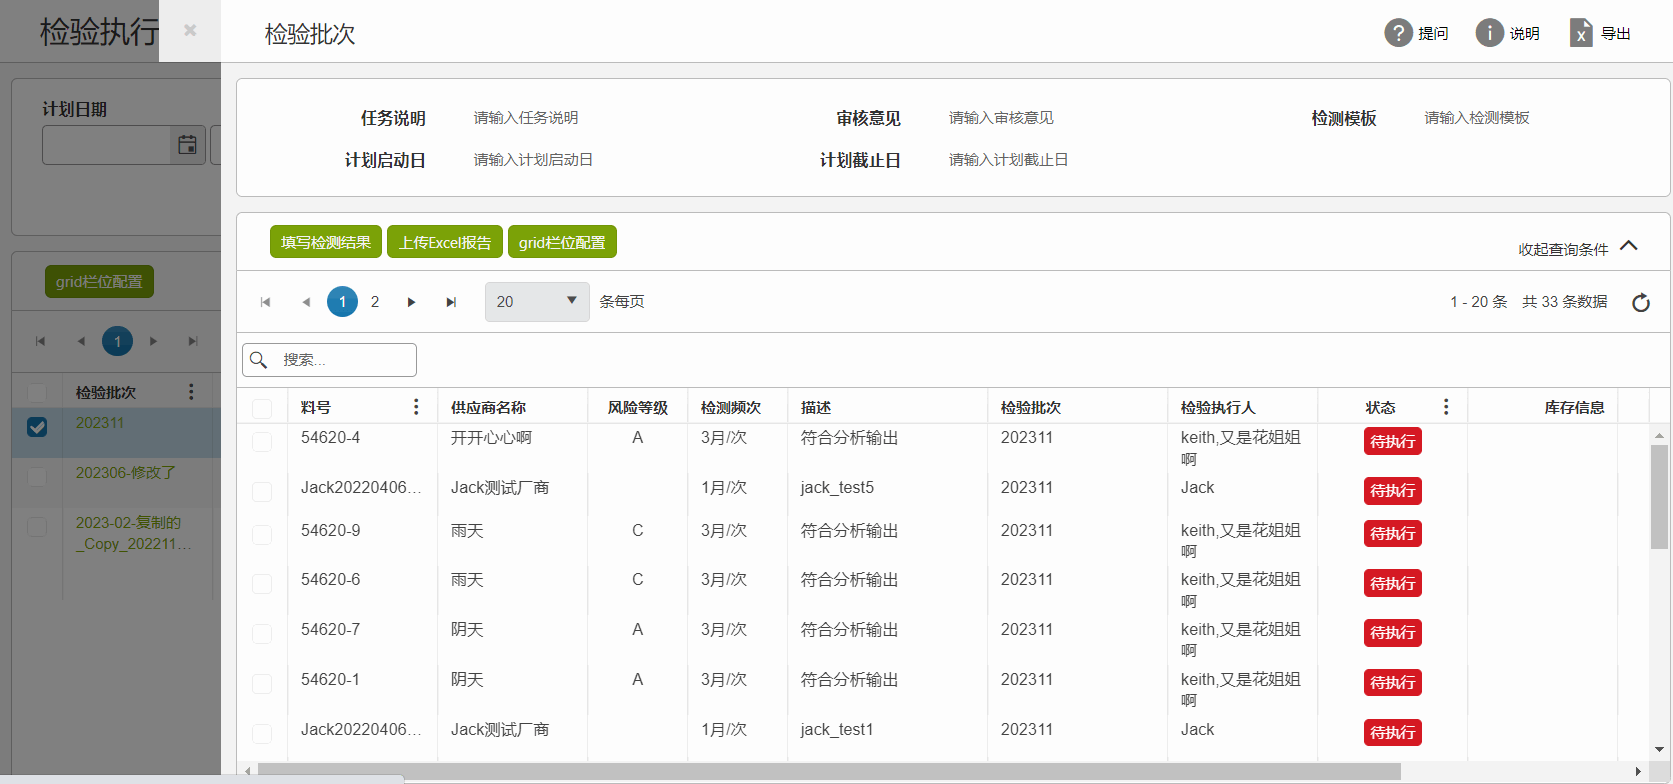The height and width of the screenshot is (784, 1673).
Task: Check the row 54620-4 checkbox
Action: tap(262, 442)
